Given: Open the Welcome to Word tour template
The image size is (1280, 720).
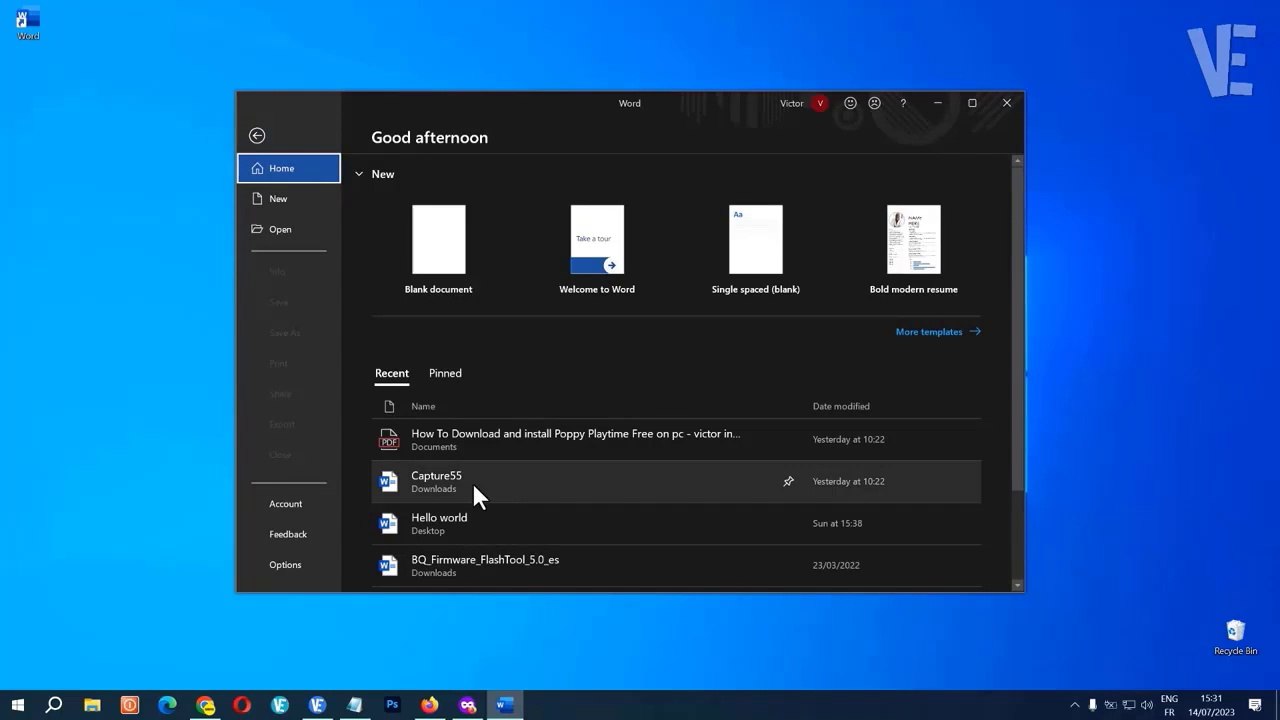Looking at the screenshot, I should pos(597,240).
